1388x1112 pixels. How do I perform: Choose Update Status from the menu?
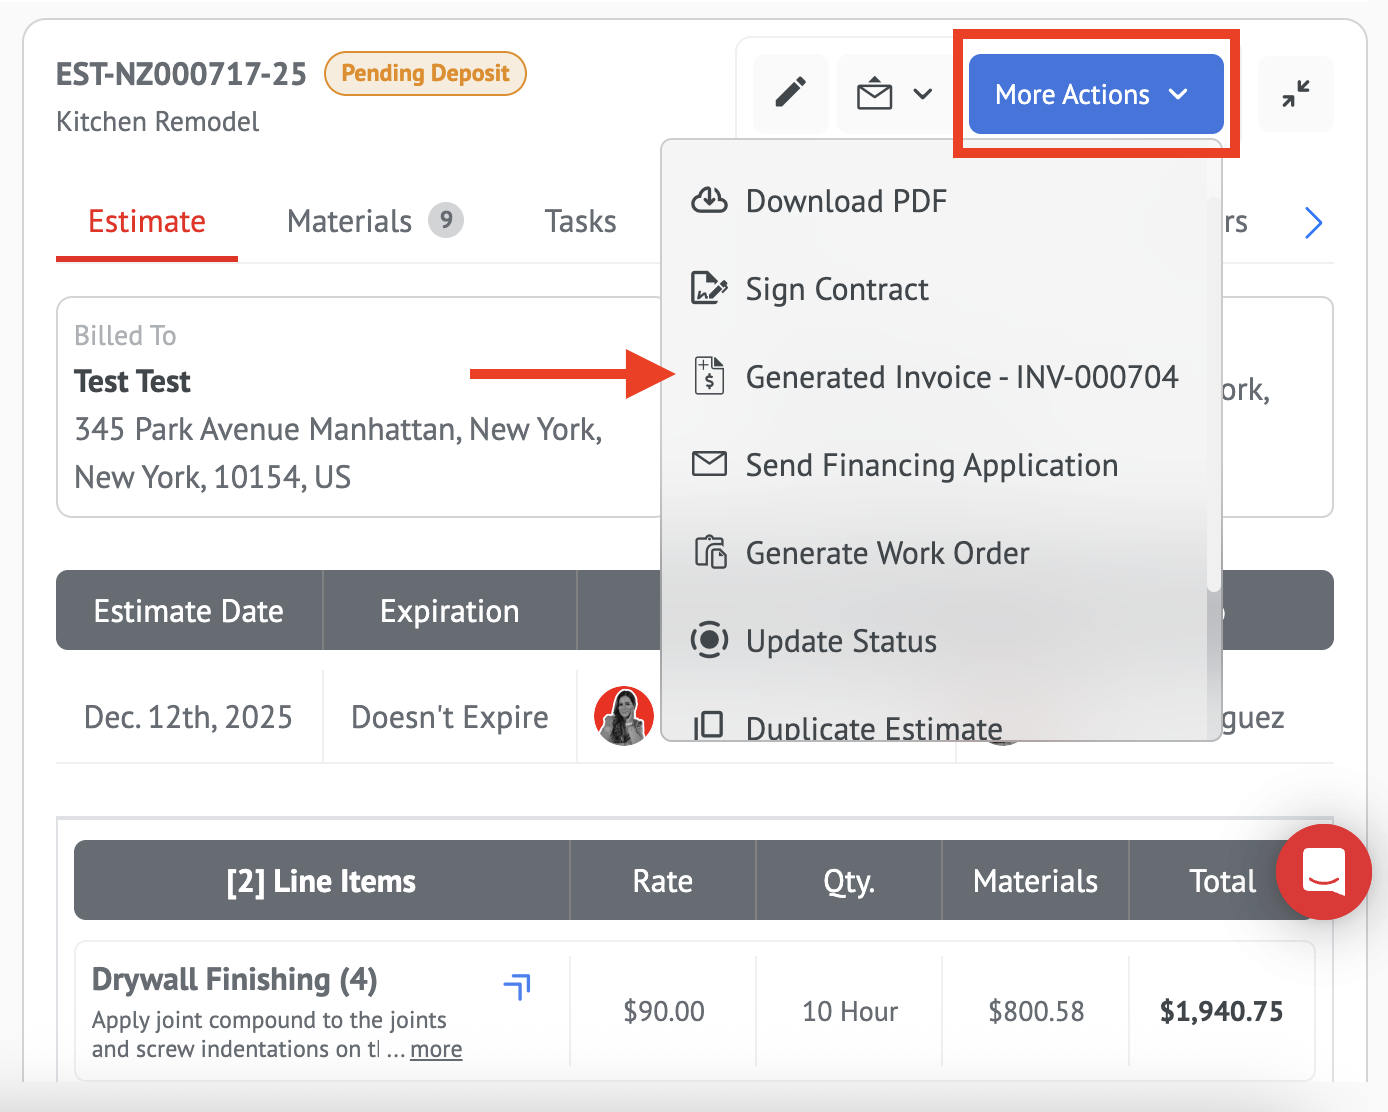[x=840, y=641]
